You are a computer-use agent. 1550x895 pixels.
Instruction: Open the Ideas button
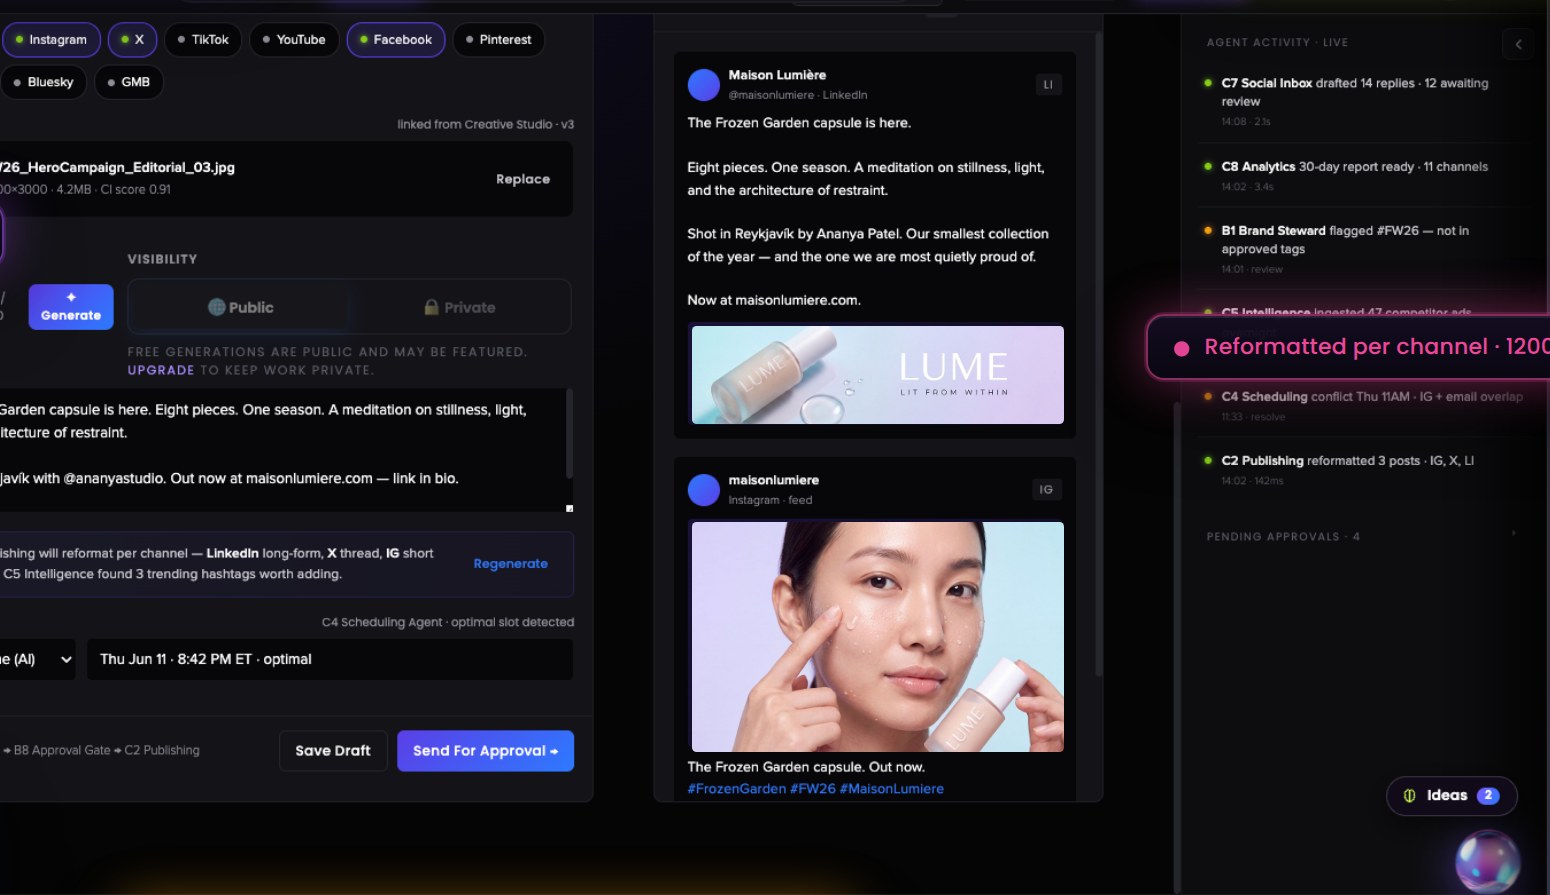1452,796
